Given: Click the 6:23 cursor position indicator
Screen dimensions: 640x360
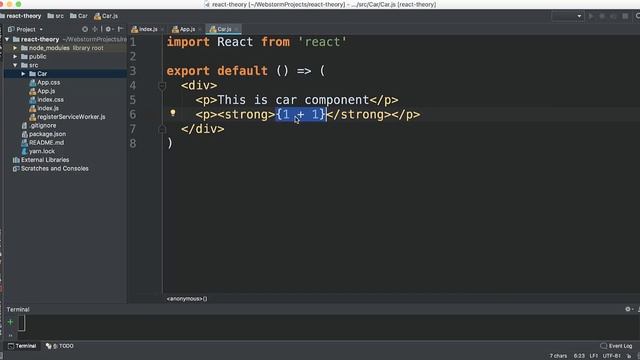Looking at the screenshot, I should click(579, 356).
